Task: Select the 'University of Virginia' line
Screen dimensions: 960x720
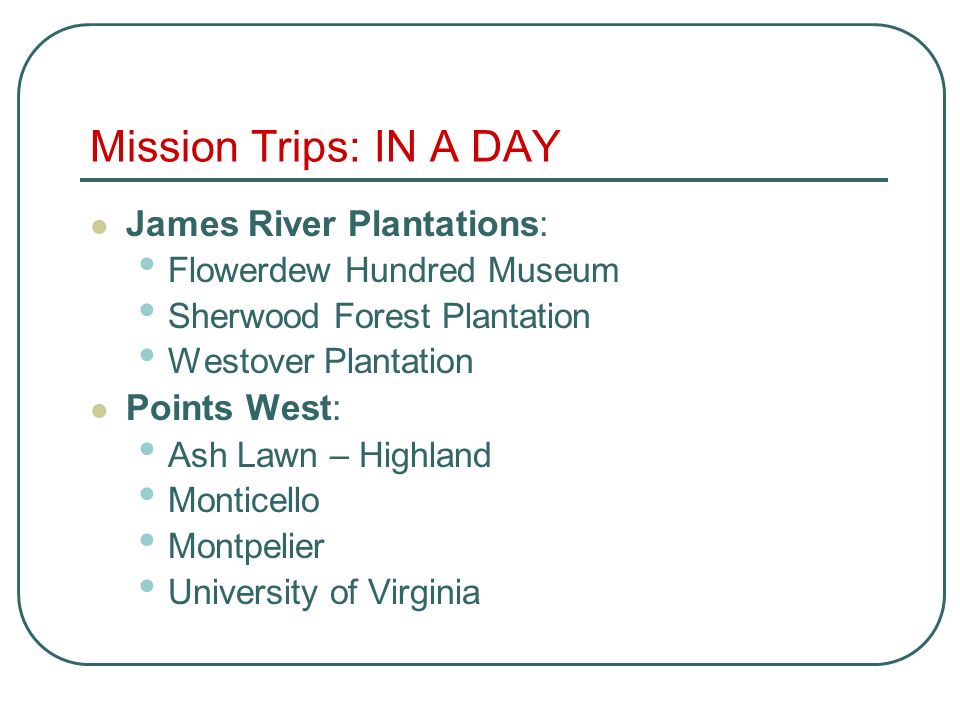Action: [324, 592]
